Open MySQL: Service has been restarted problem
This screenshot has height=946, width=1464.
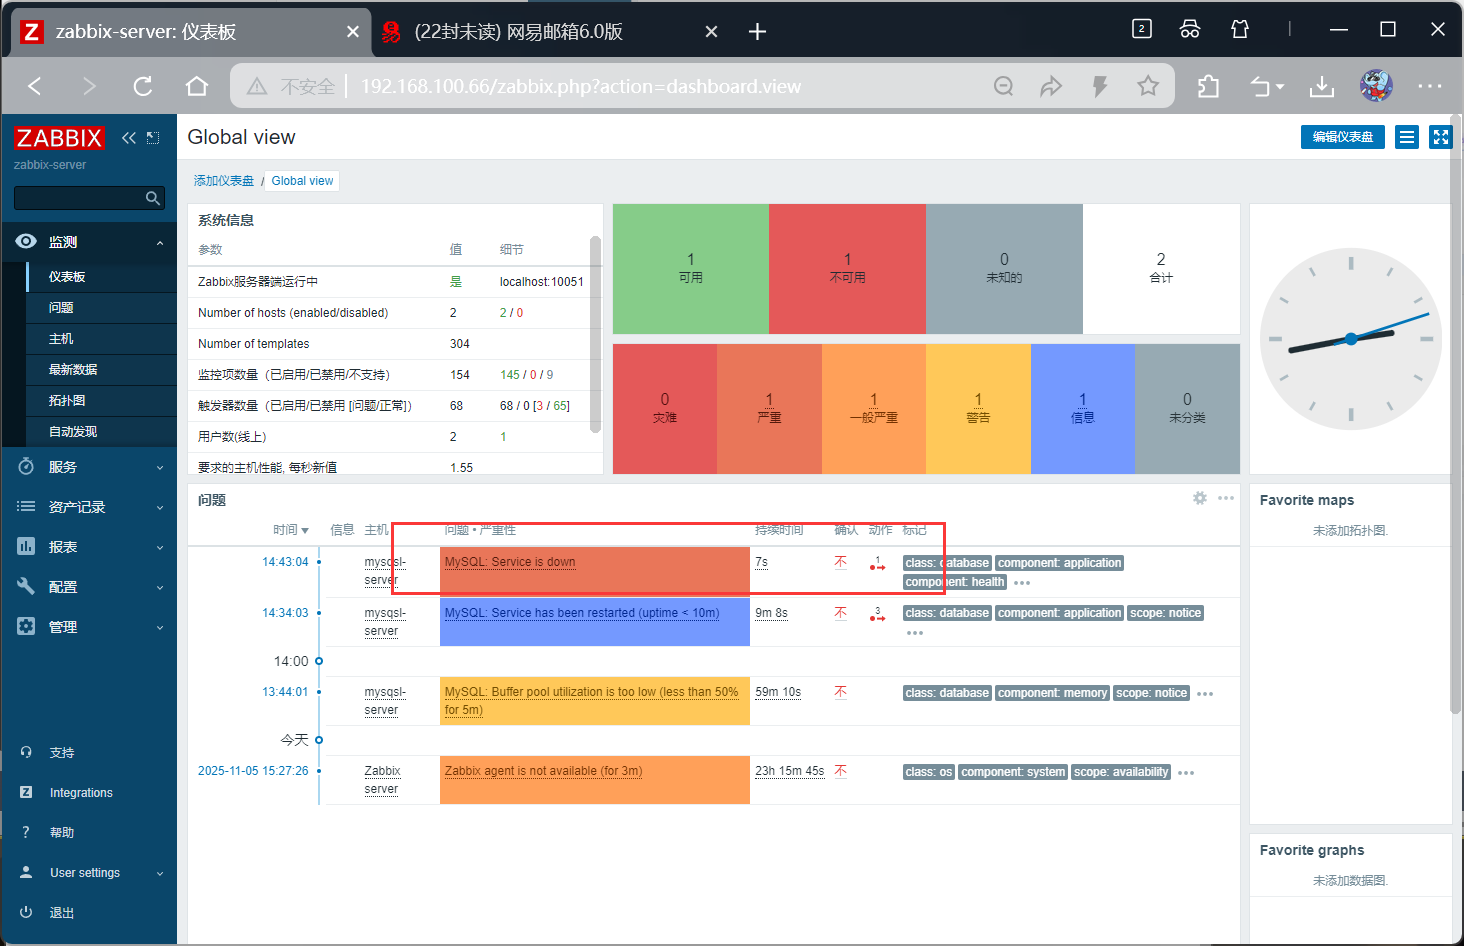tap(582, 613)
